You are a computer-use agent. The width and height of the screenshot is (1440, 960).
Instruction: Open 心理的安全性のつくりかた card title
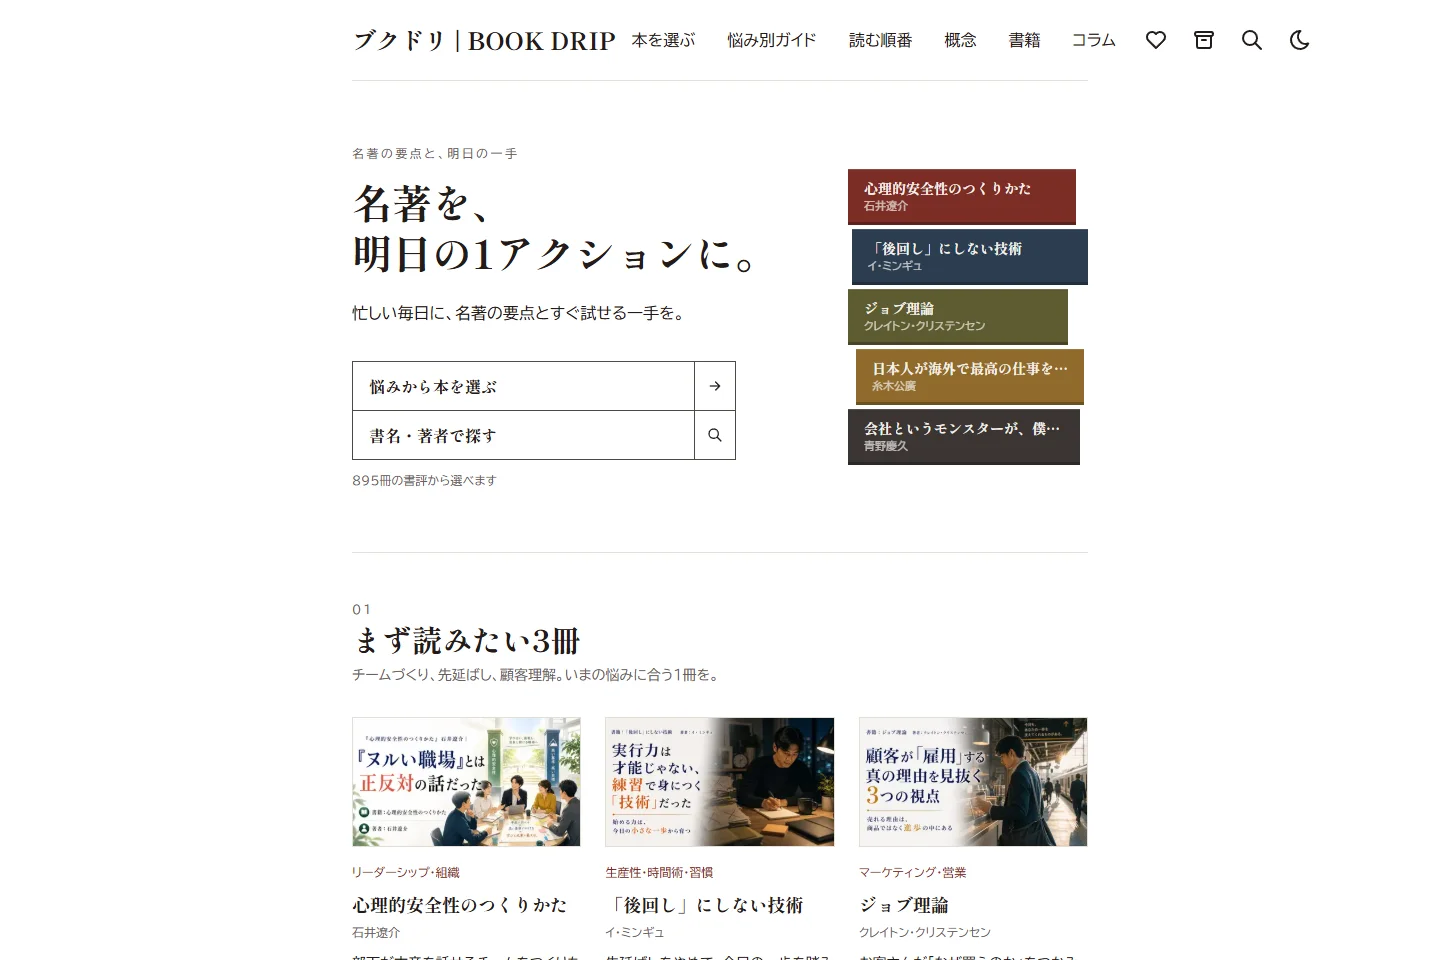pos(459,905)
